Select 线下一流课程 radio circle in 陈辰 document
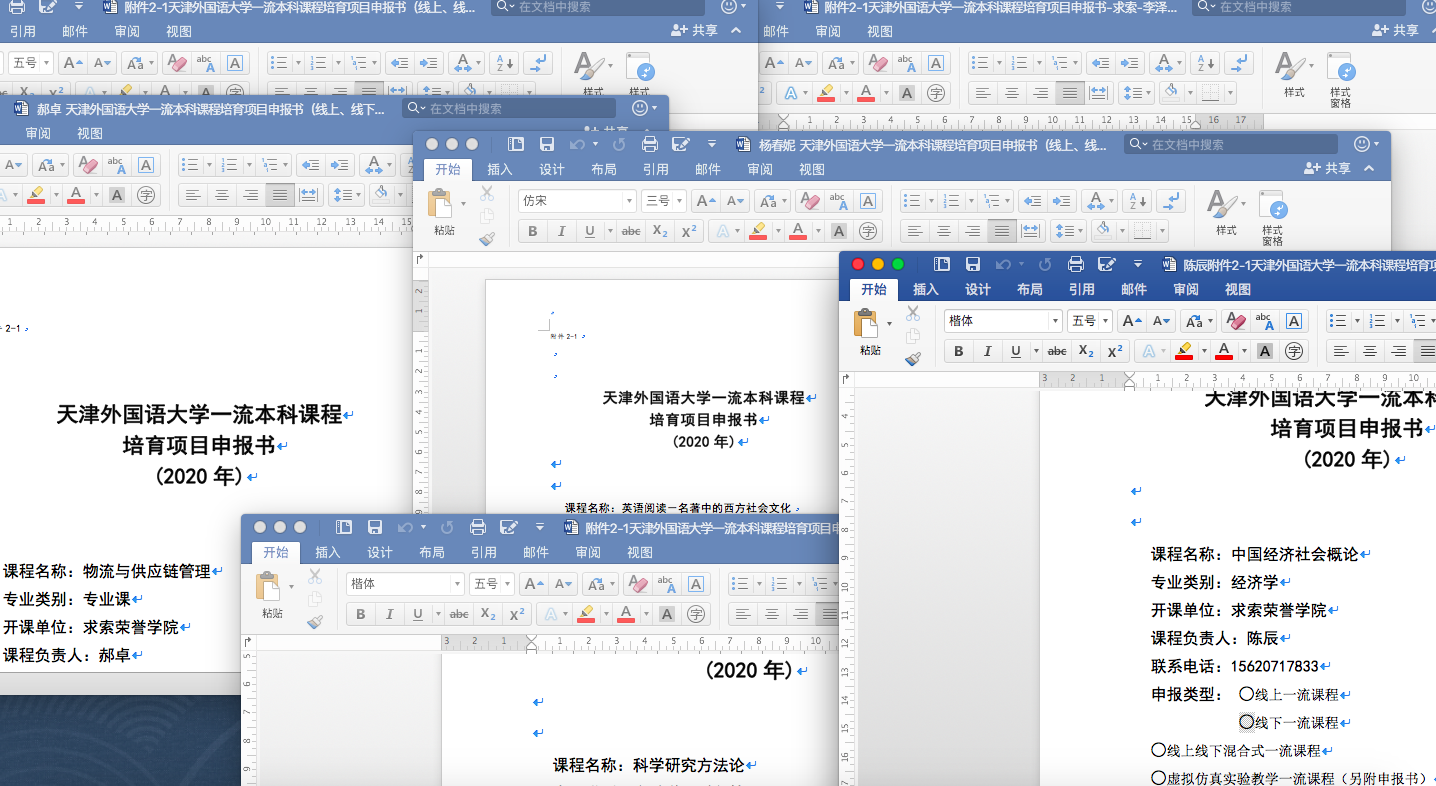This screenshot has width=1436, height=786. [1246, 721]
